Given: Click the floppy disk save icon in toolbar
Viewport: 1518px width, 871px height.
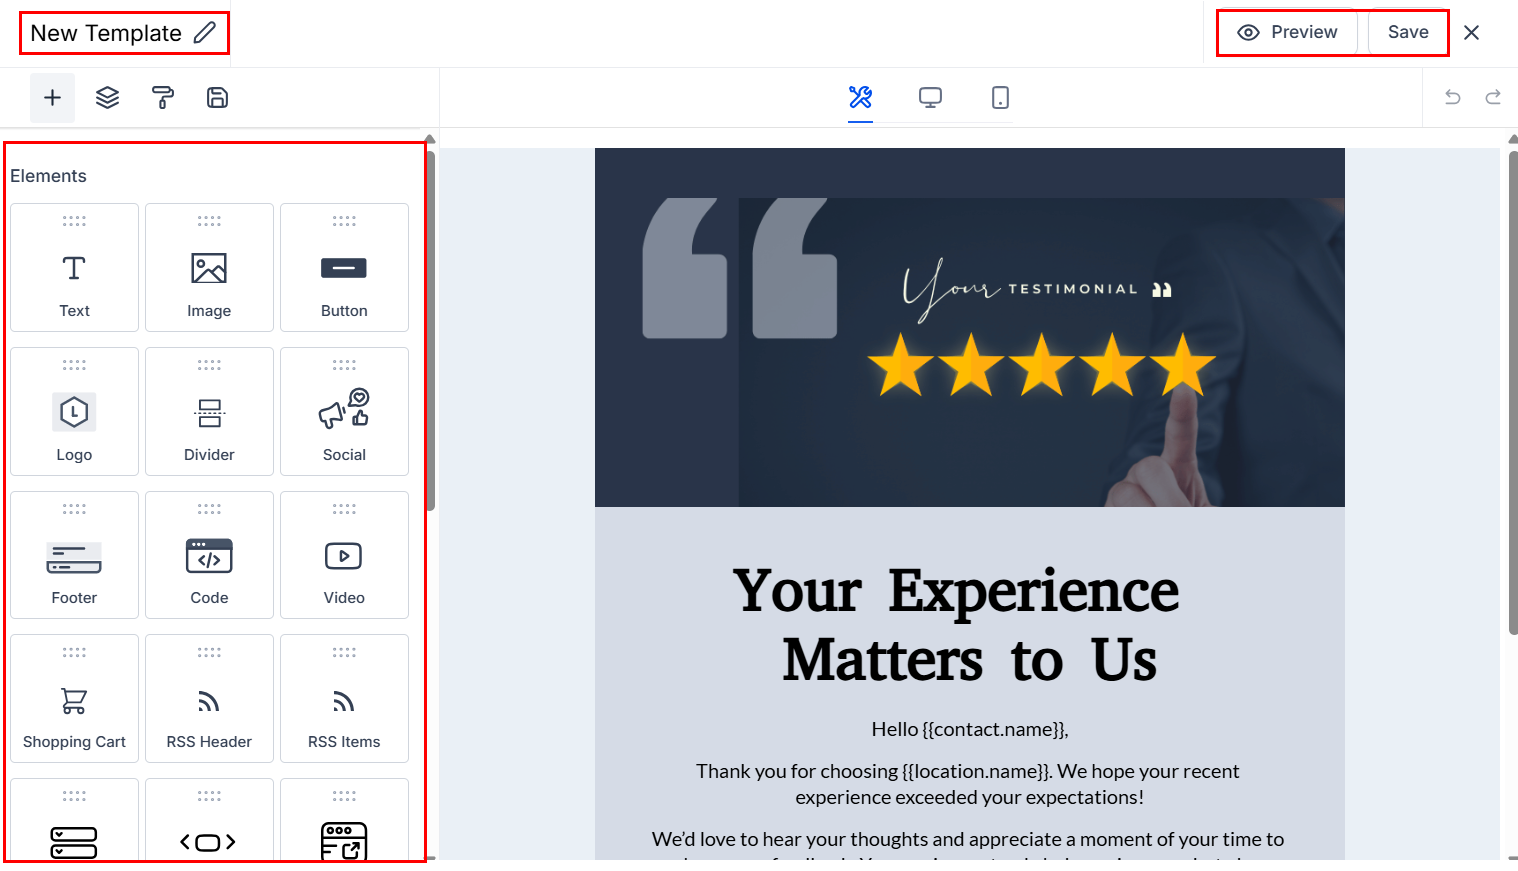Looking at the screenshot, I should (x=217, y=98).
